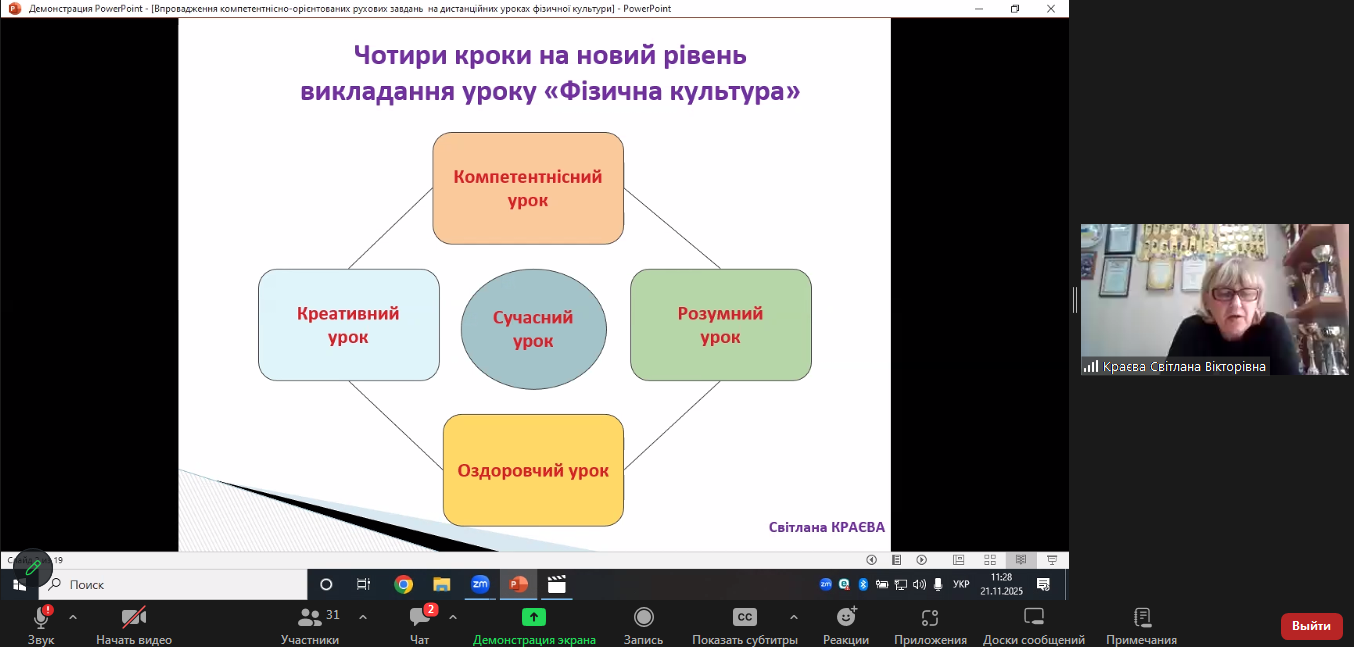Expand audio options arrow next to Звук
1354x647 pixels.
73,617
